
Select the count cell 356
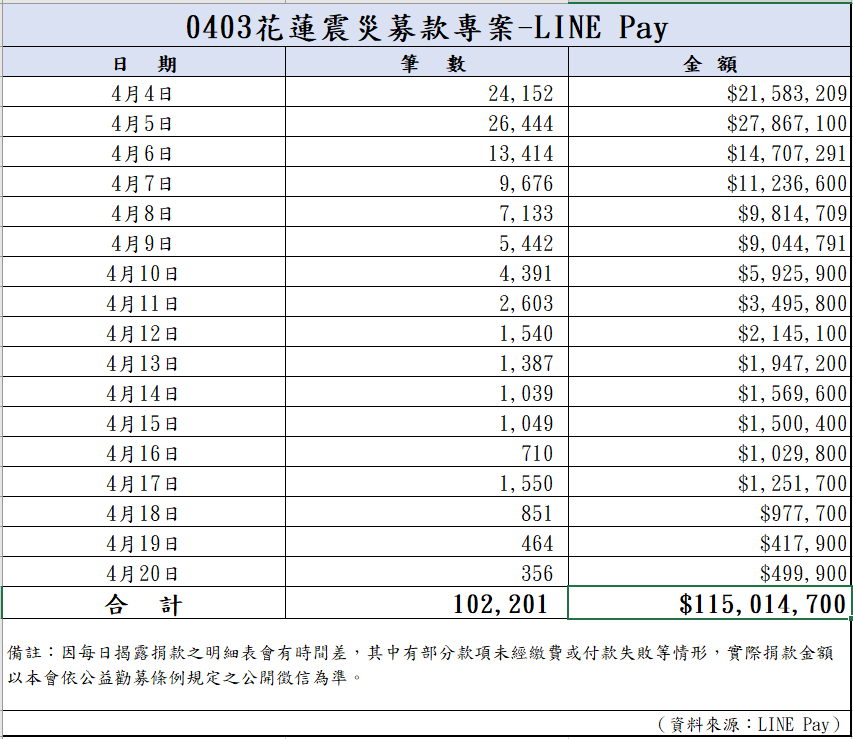427,571
